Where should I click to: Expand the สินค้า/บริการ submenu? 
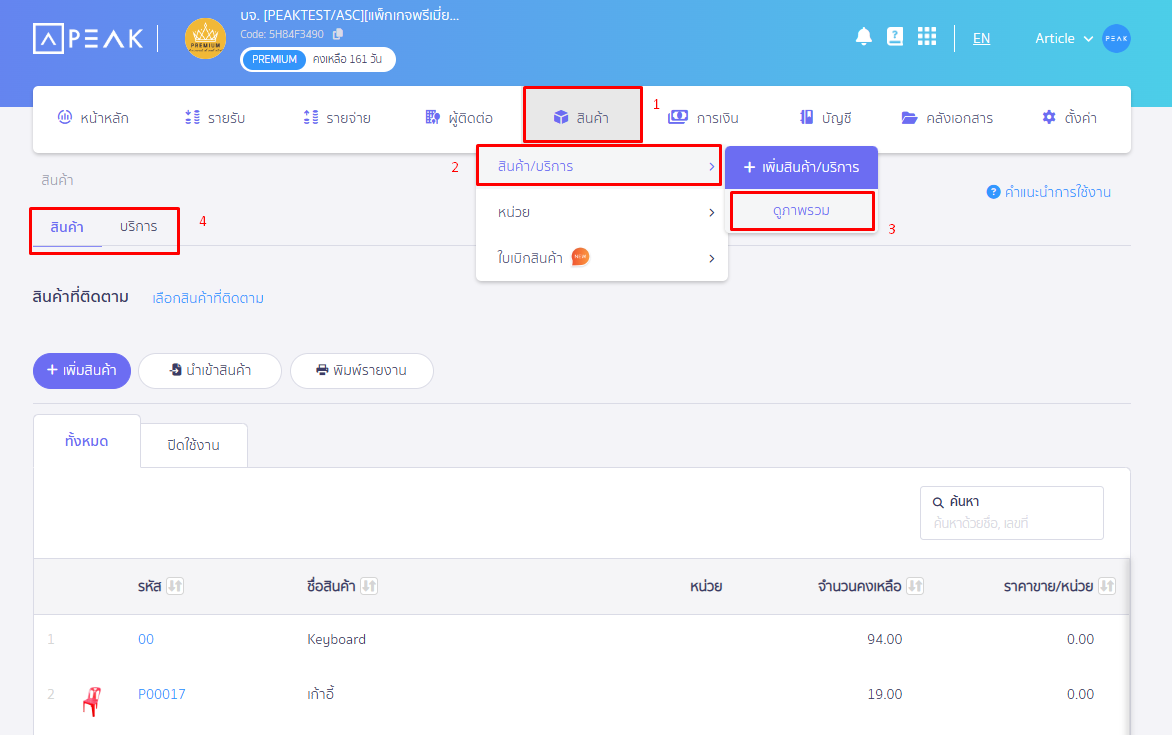(x=598, y=166)
